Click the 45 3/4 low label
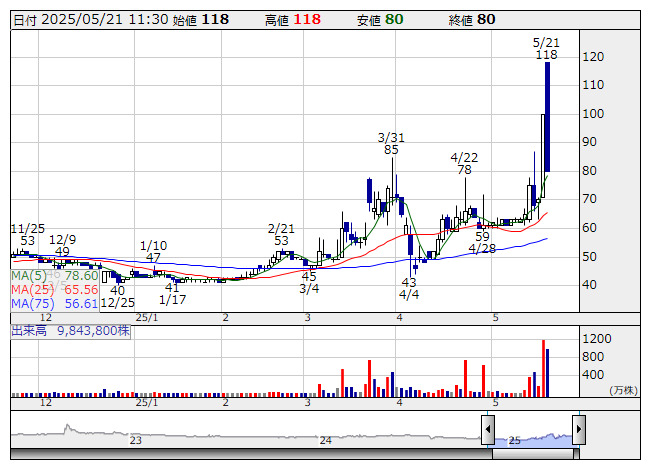Viewport: 653px width, 470px height. point(309,282)
